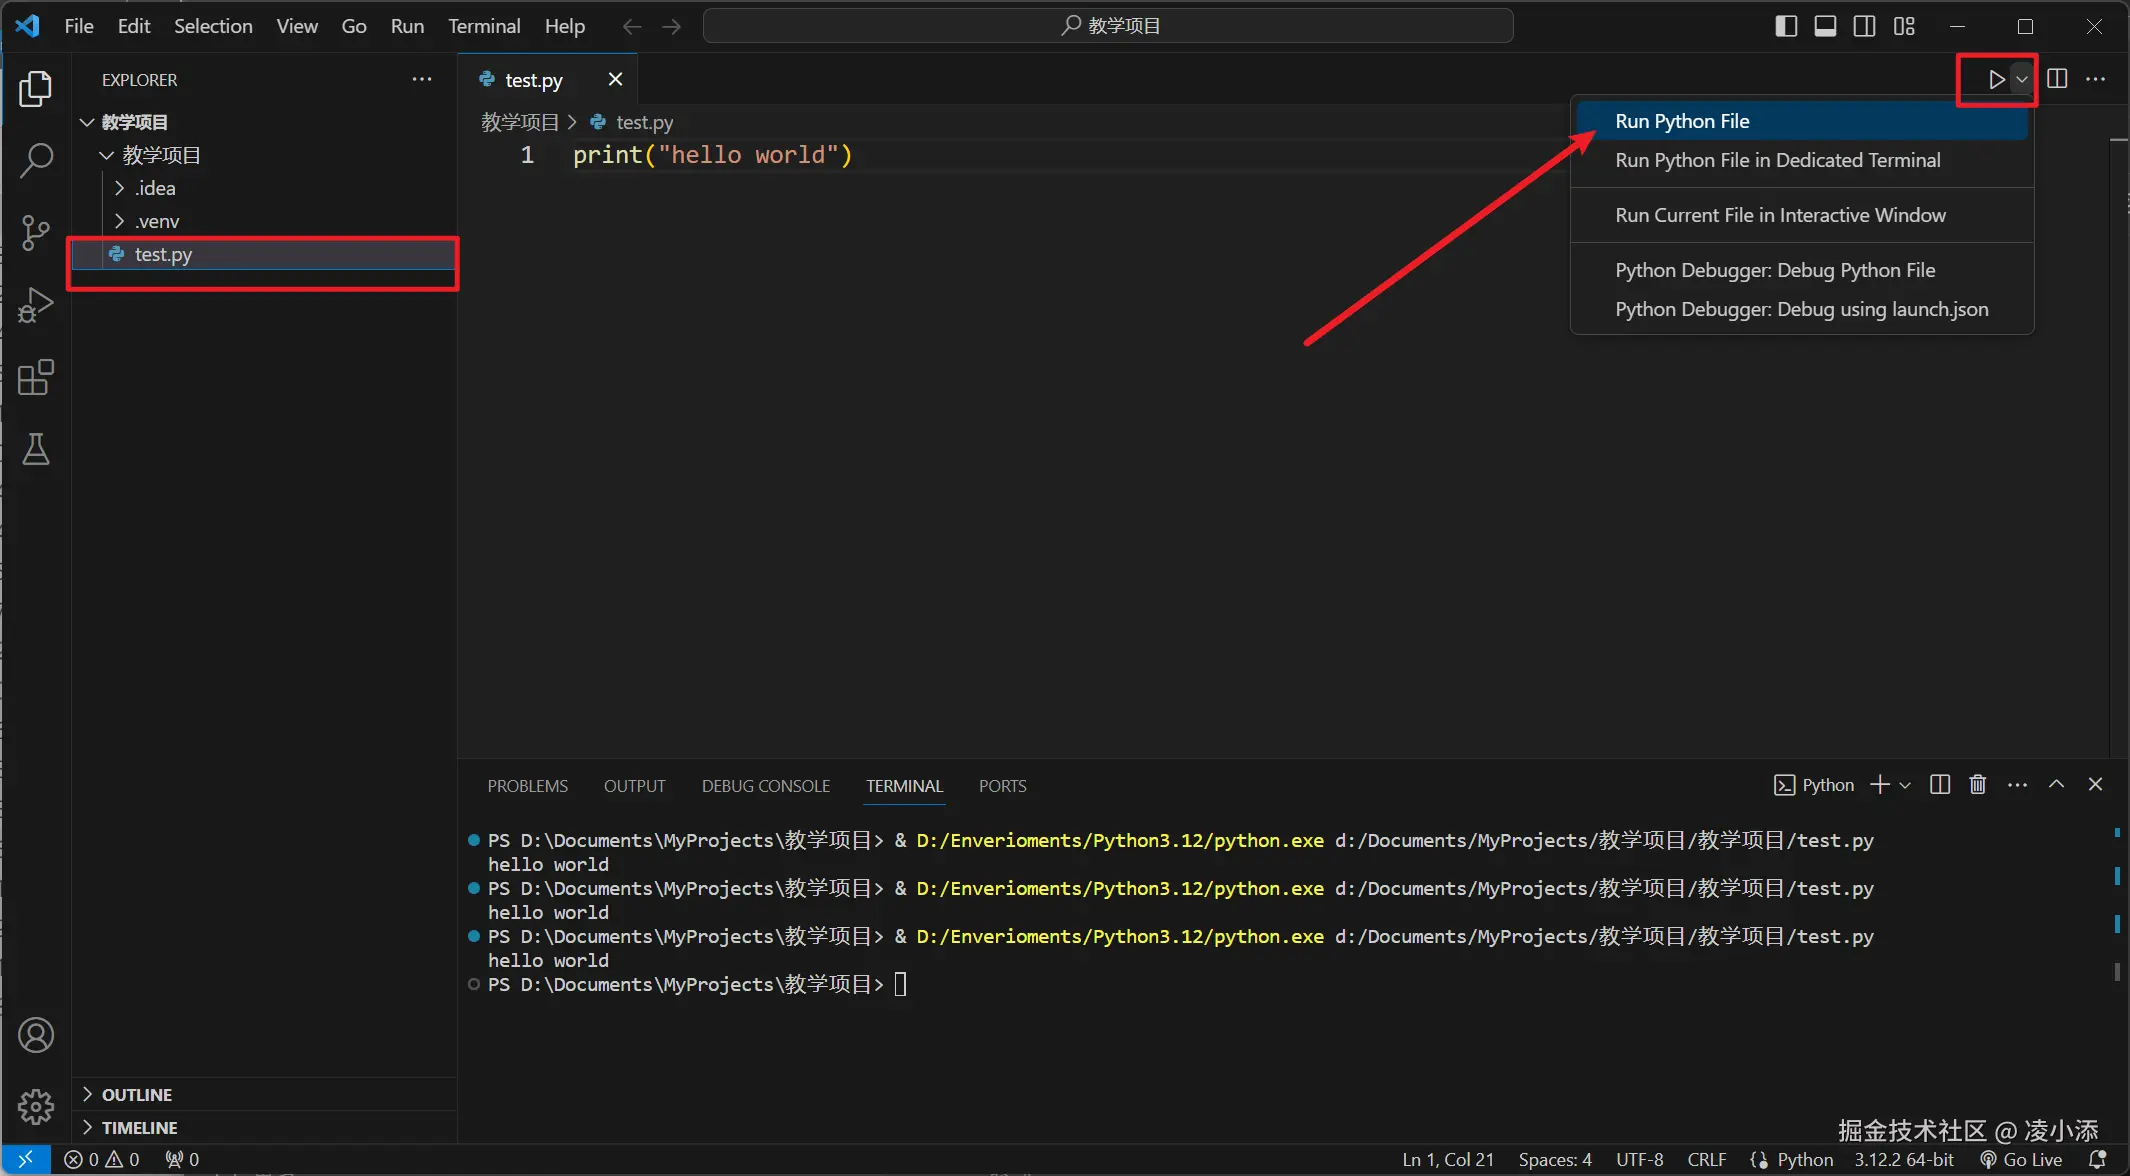Viewport: 2130px width, 1176px height.
Task: Open the Testing flask view
Action: [35, 450]
